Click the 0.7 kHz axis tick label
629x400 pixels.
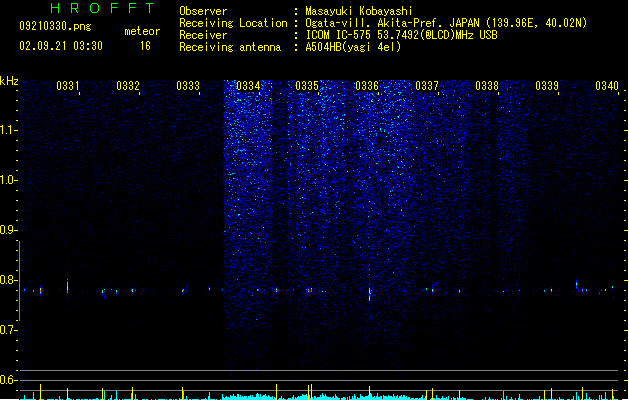(8, 330)
